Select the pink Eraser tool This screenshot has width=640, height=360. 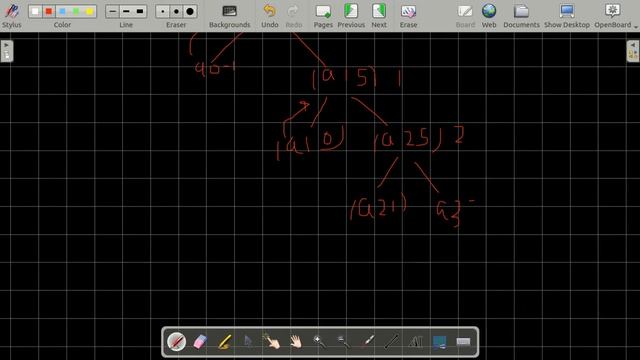[200, 342]
